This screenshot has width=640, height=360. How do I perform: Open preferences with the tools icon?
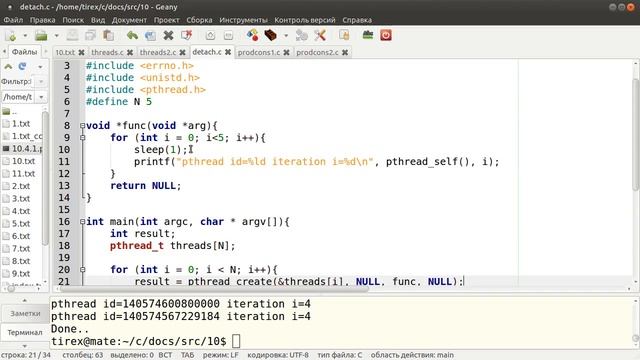(x=320, y=36)
